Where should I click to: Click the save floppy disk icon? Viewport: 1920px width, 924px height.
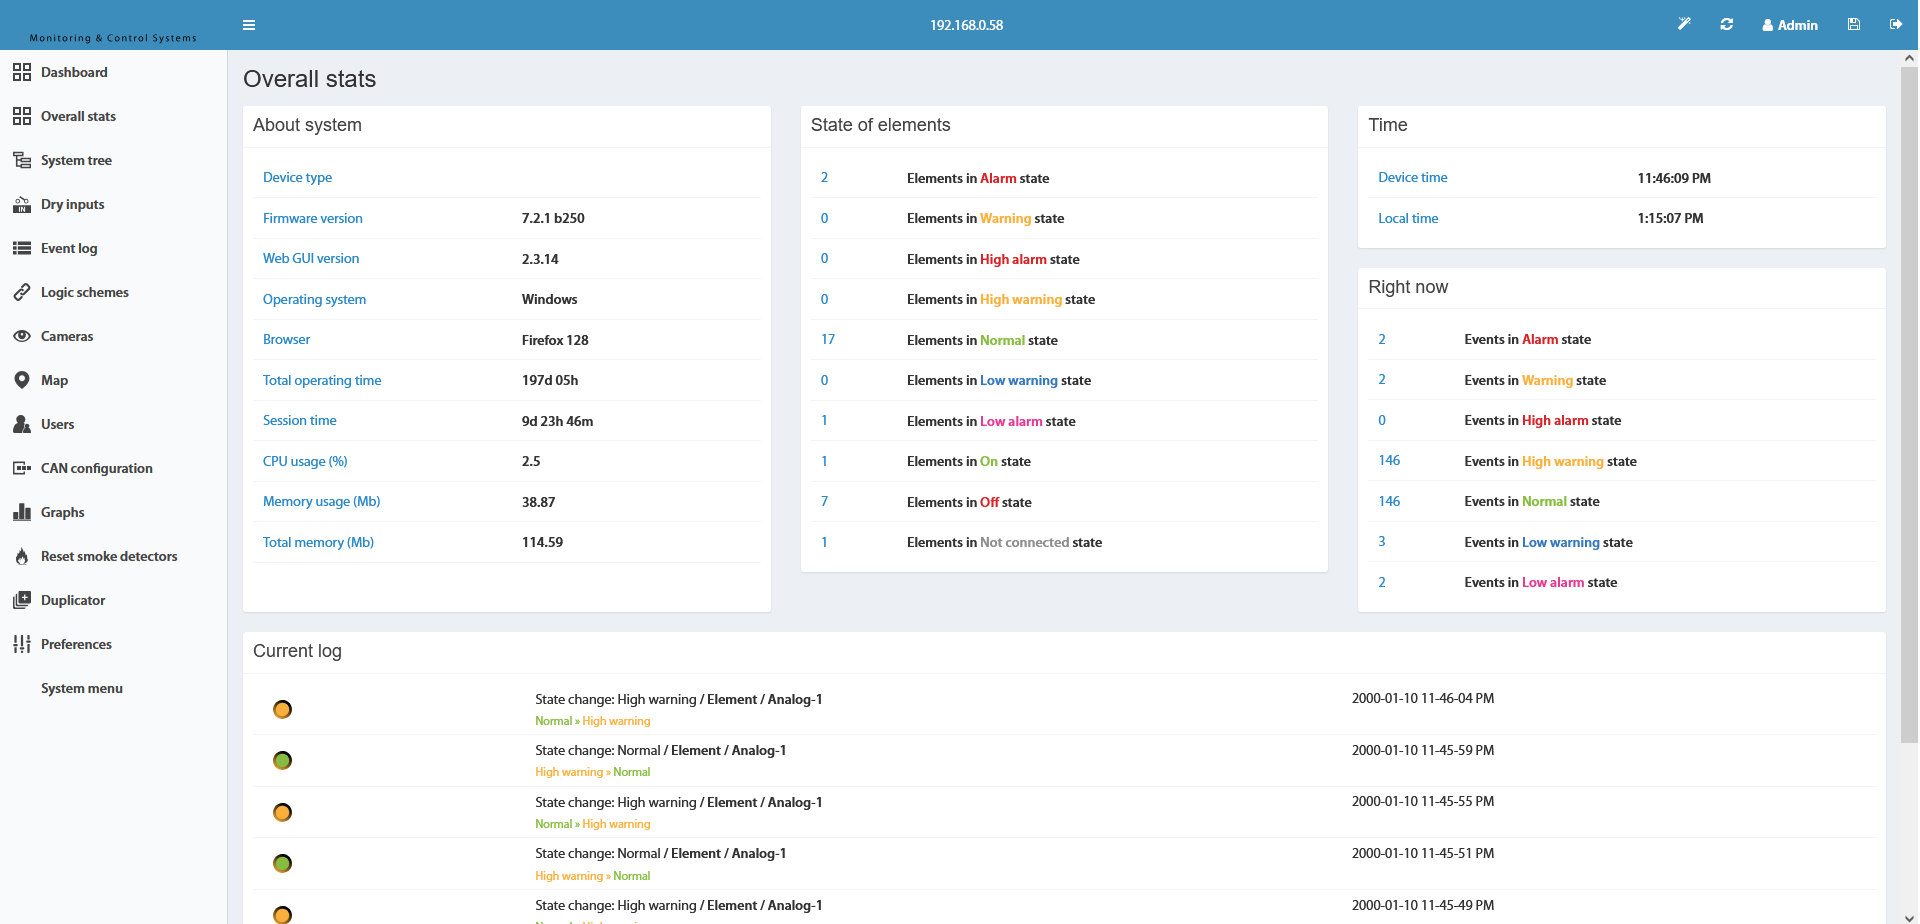(x=1854, y=24)
